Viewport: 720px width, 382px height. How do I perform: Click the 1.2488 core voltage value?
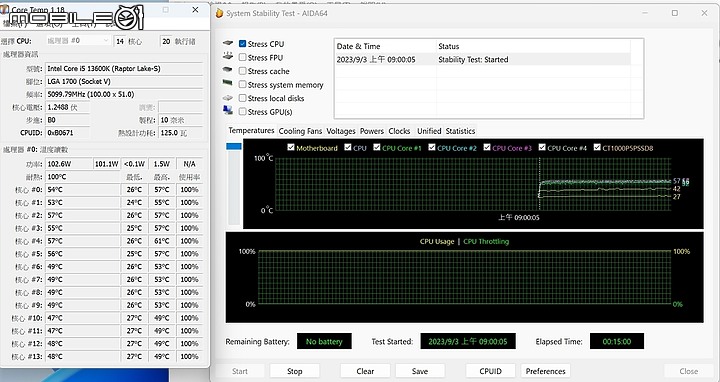tap(68, 107)
